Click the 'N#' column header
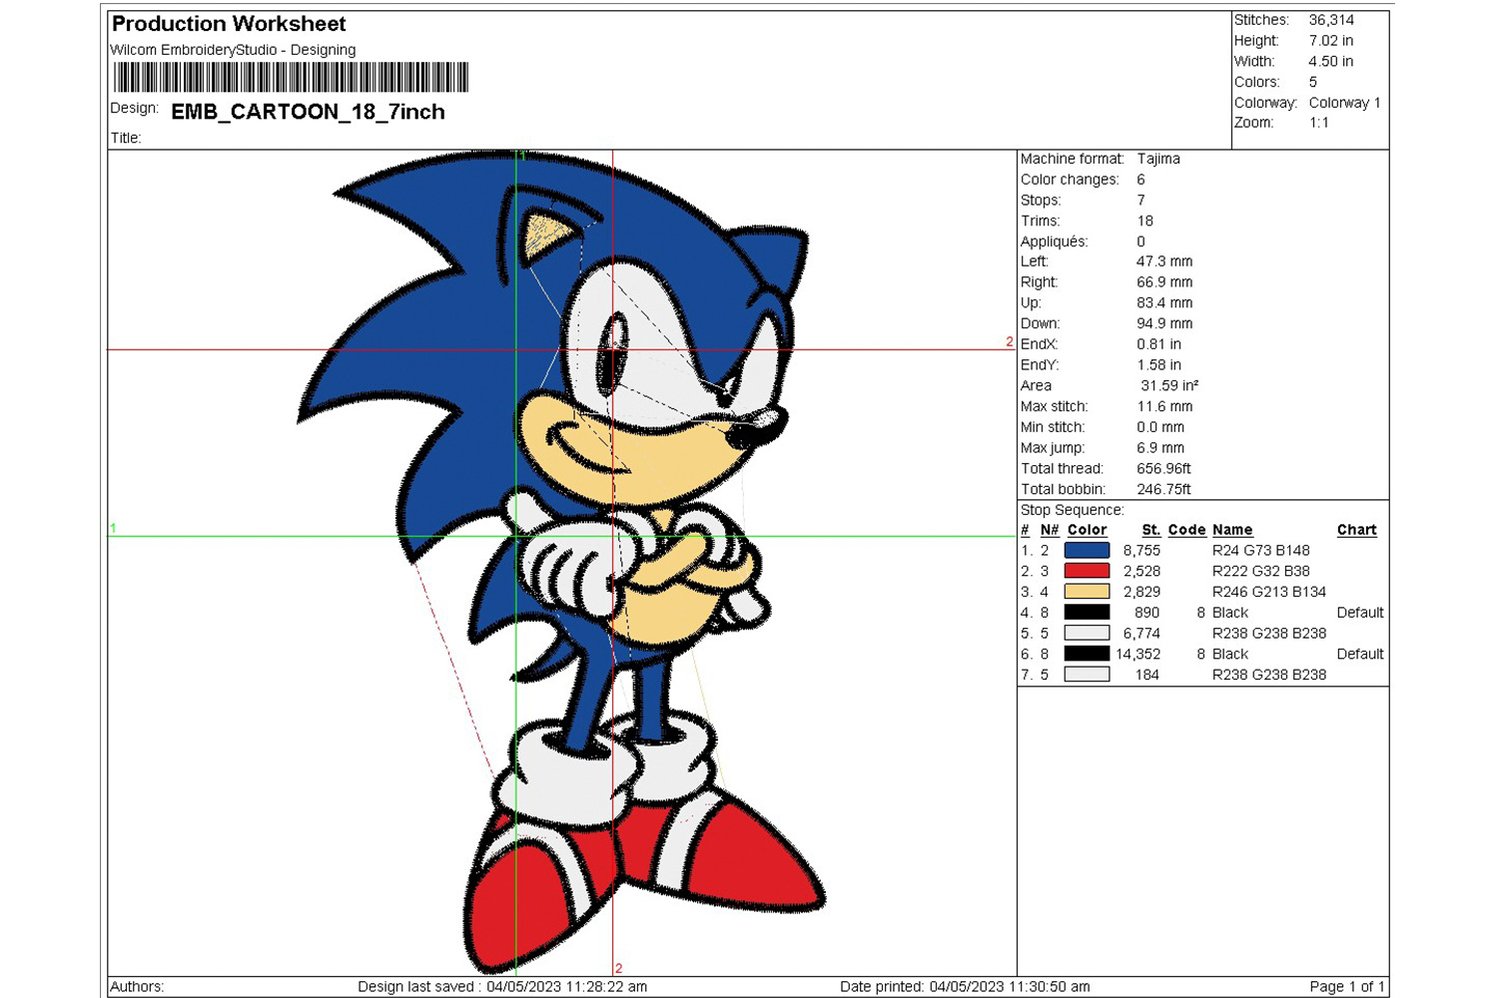This screenshot has height=998, width=1500. (1049, 530)
